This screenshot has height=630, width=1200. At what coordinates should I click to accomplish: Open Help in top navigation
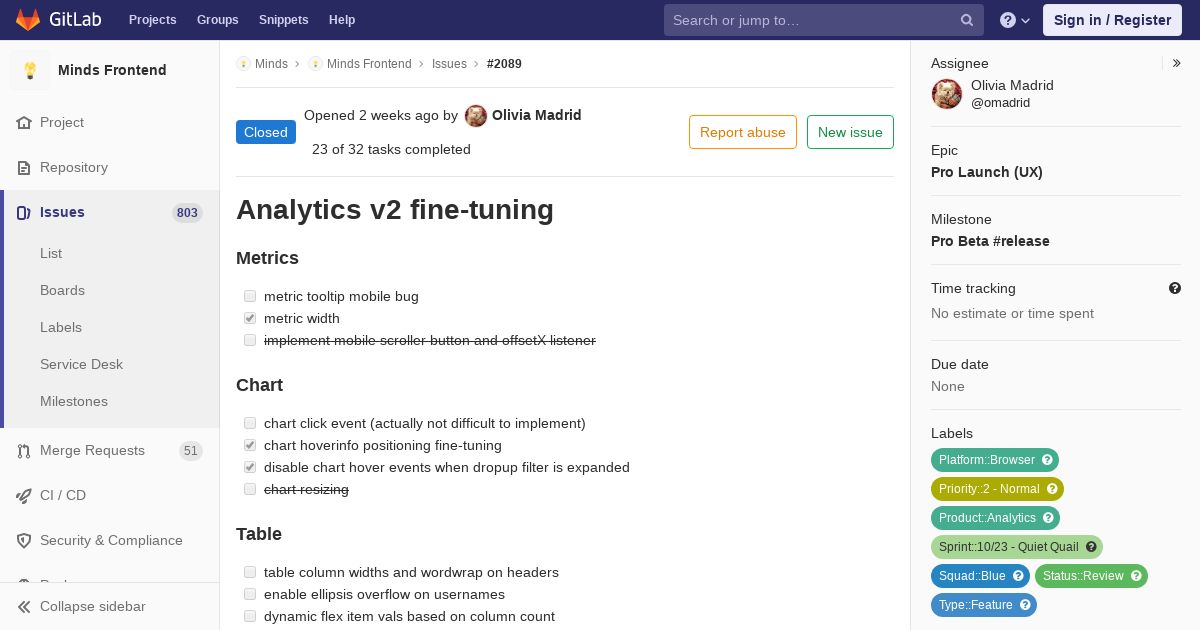342,20
